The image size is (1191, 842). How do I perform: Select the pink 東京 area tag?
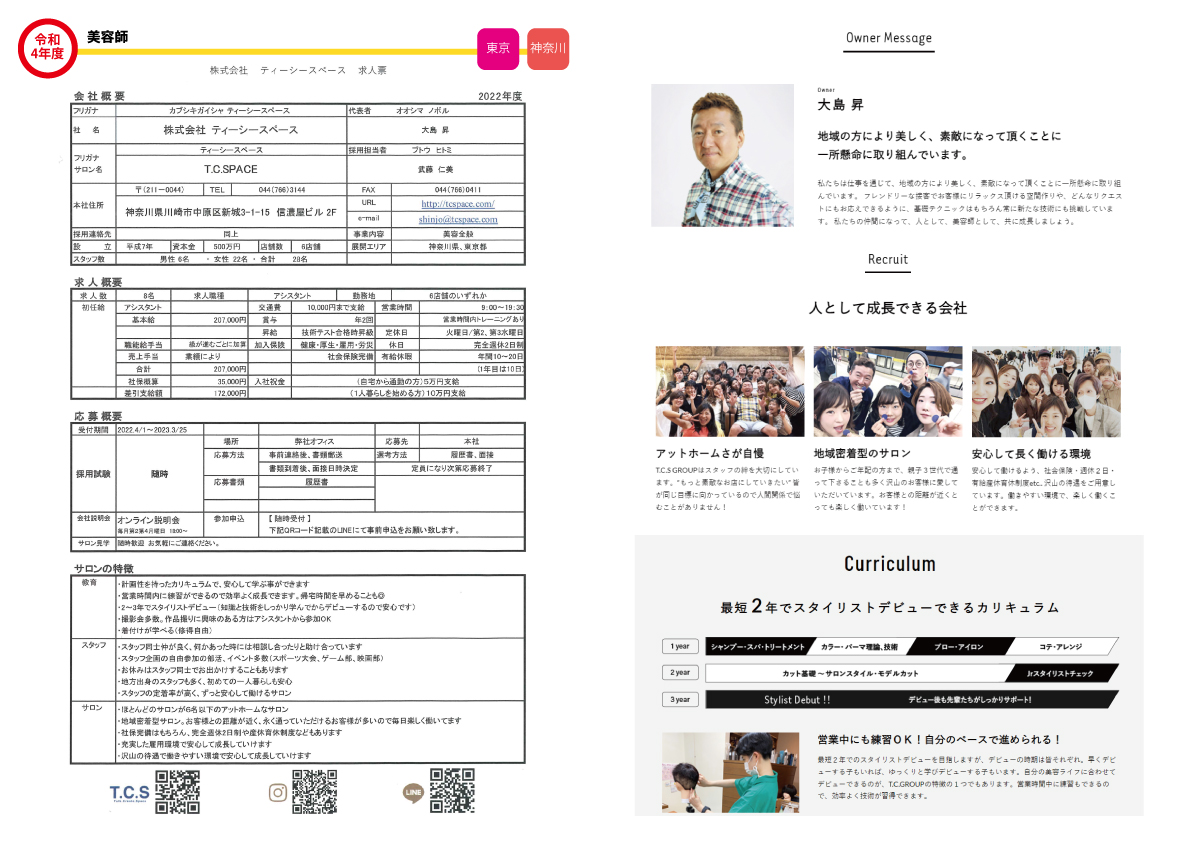pyautogui.click(x=498, y=49)
